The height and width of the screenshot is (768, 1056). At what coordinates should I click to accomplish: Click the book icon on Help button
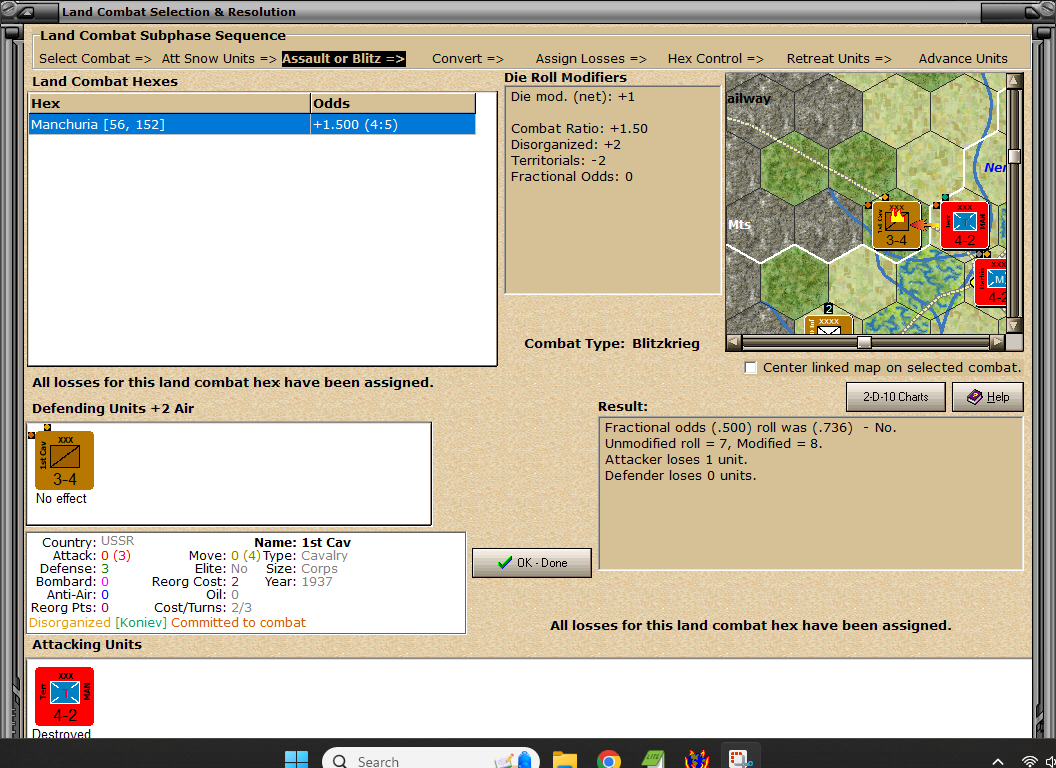[x=975, y=397]
